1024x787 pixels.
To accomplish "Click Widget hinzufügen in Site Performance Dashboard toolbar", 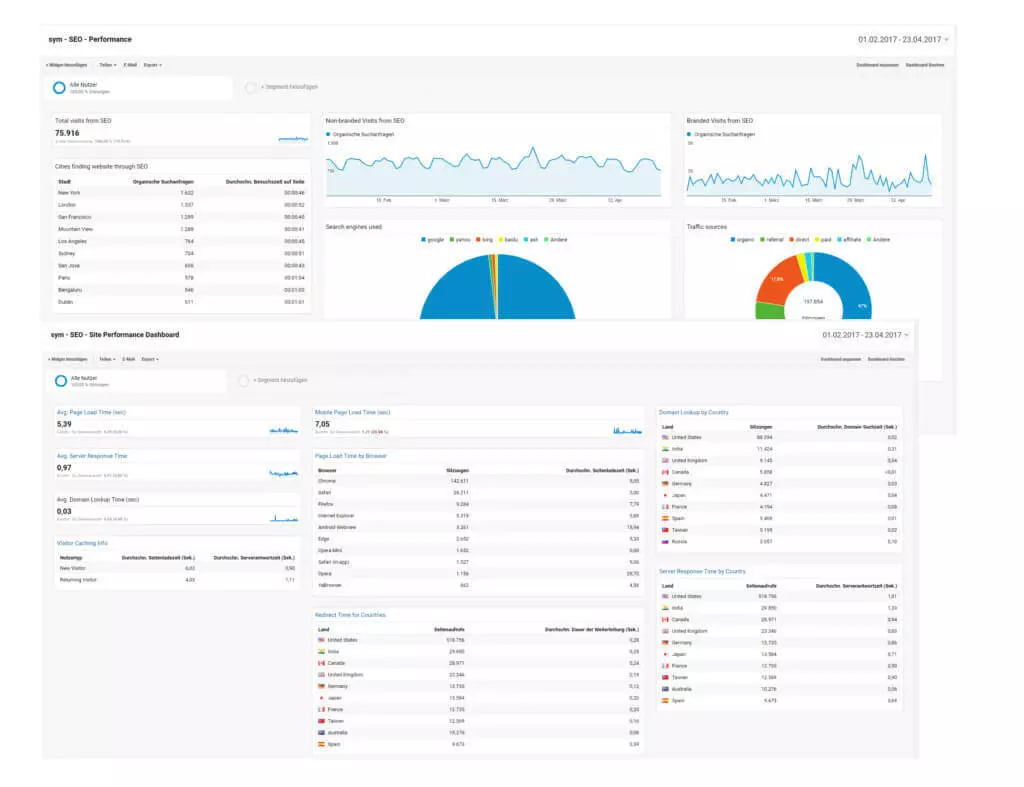I will (x=68, y=359).
